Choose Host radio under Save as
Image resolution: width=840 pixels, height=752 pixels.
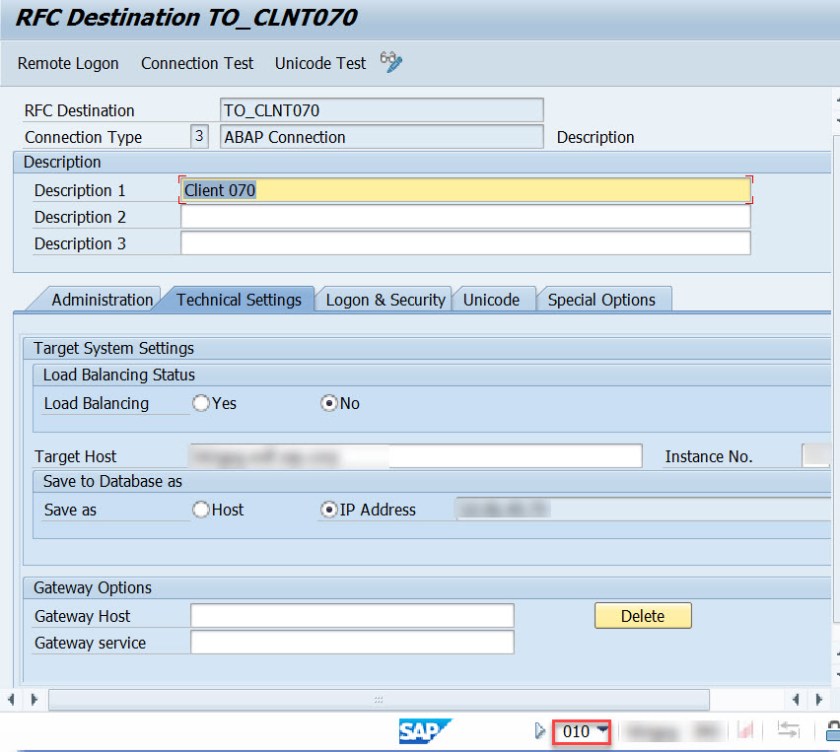(x=201, y=510)
